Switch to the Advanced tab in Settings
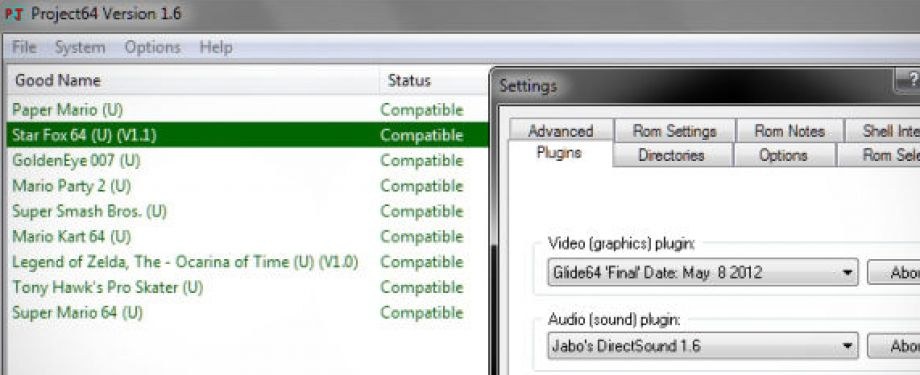Screen dimensions: 920x375 tap(561, 131)
